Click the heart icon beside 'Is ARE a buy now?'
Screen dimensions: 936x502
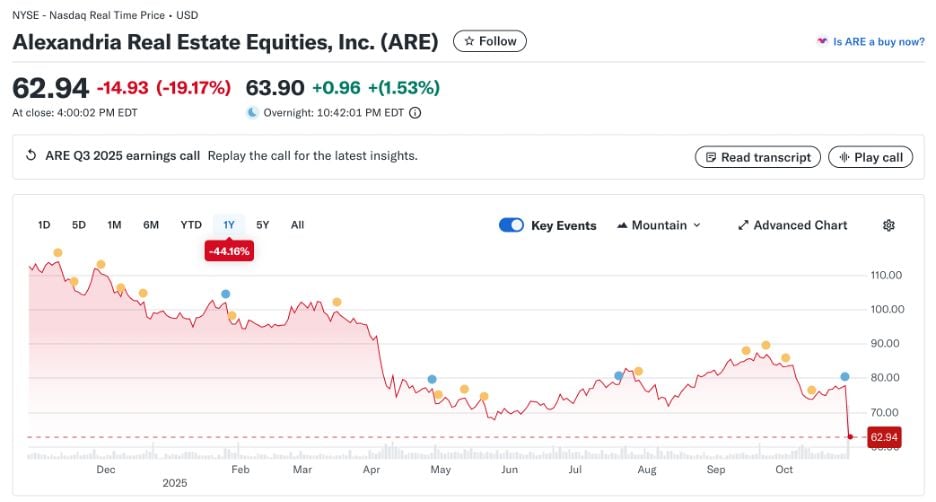[823, 42]
